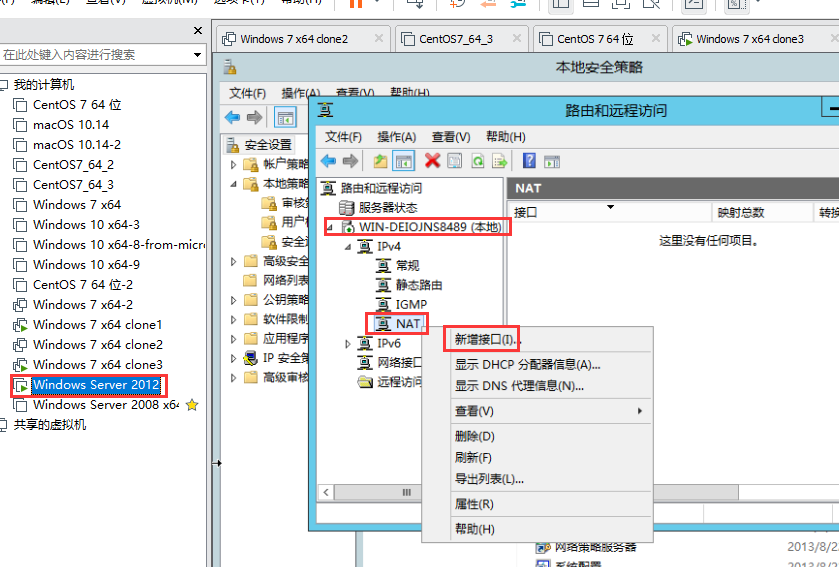This screenshot has width=839, height=567.
Task: Expand the IP 安全策略 node in security tree
Action: coord(233,358)
